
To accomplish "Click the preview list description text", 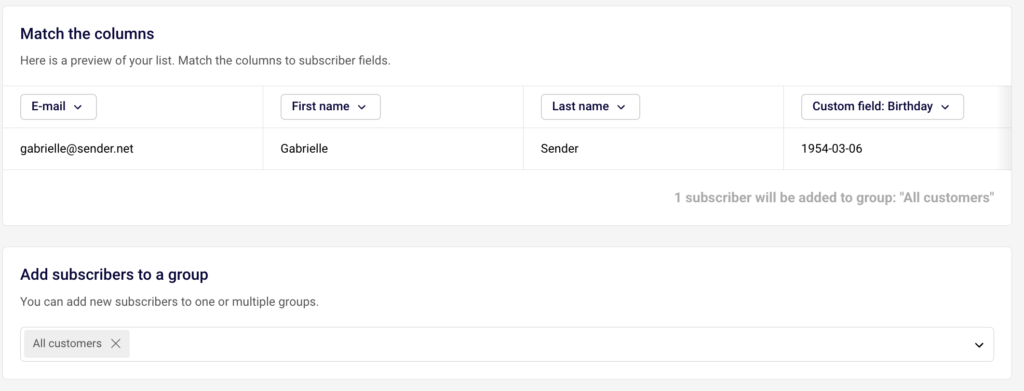I will (x=205, y=61).
